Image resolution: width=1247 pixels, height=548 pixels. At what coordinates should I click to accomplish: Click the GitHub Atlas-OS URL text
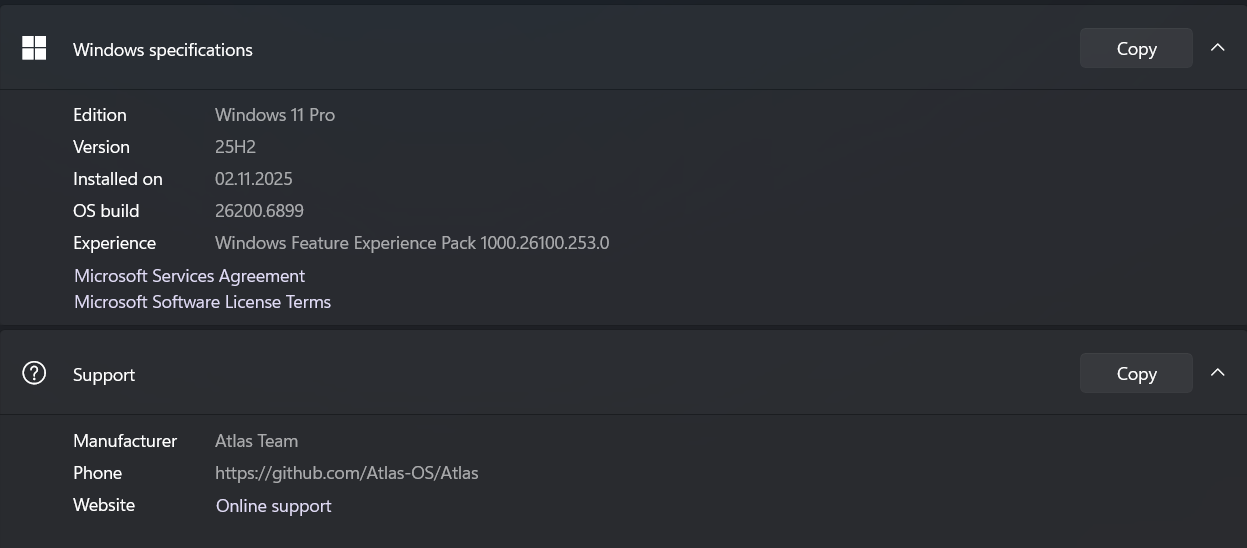tap(346, 473)
